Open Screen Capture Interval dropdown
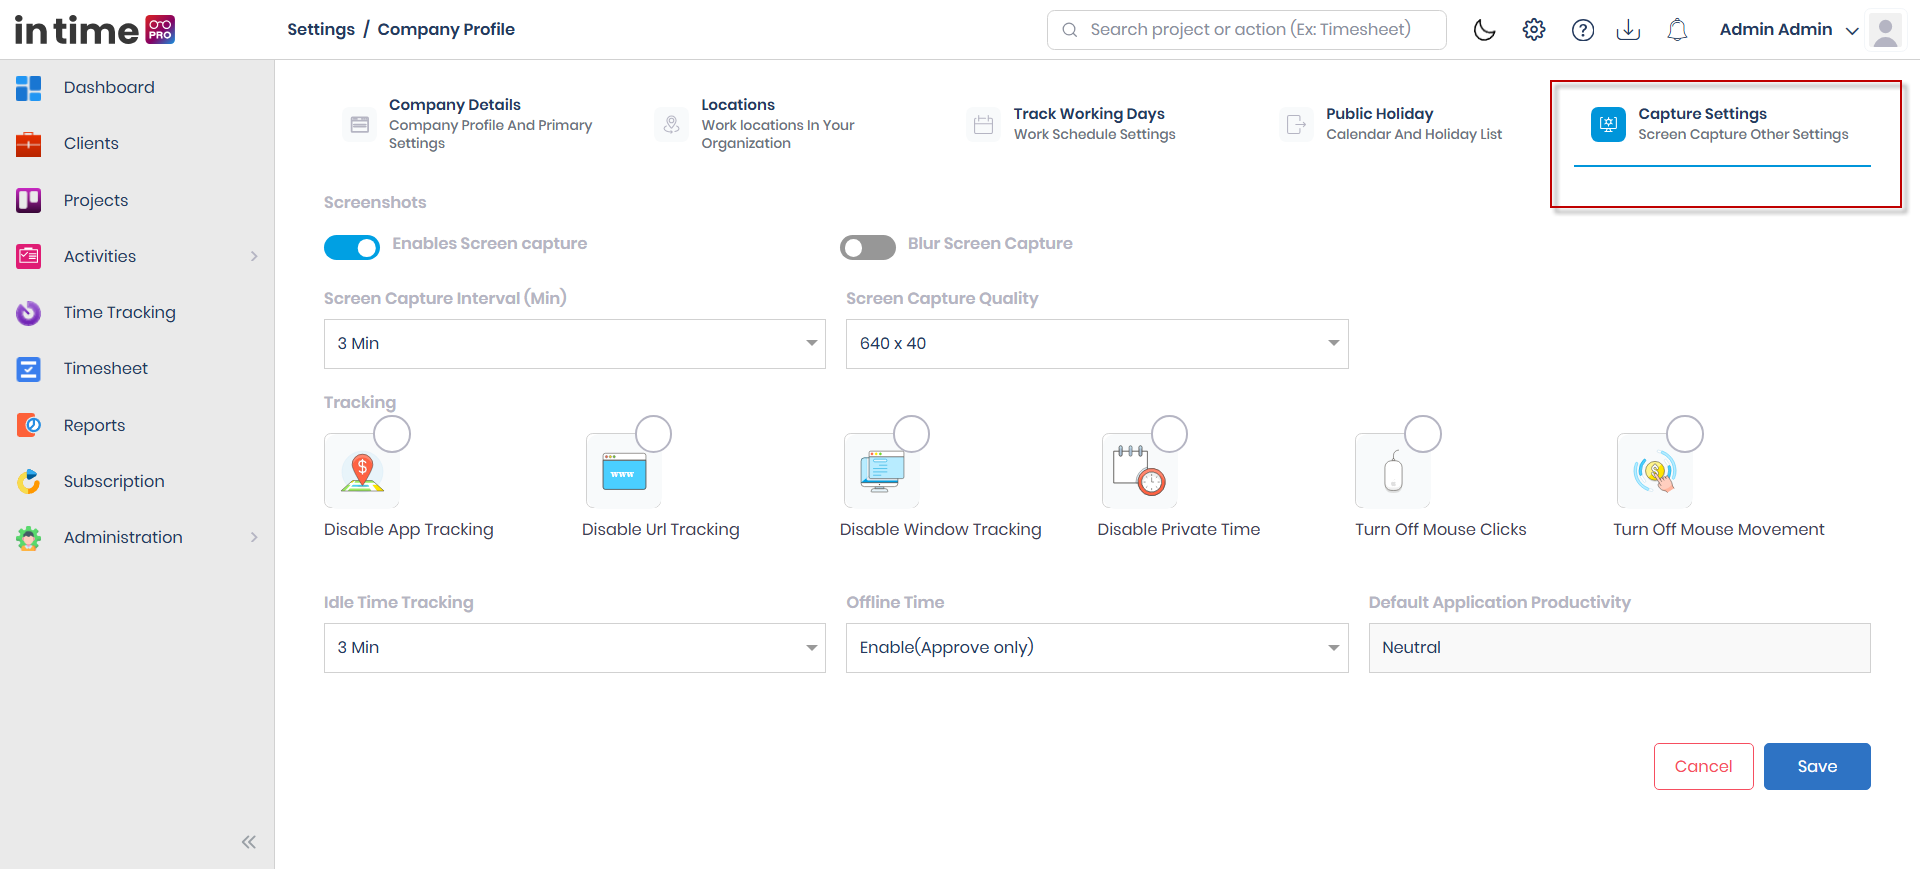Screen dimensions: 1920x869 [575, 344]
